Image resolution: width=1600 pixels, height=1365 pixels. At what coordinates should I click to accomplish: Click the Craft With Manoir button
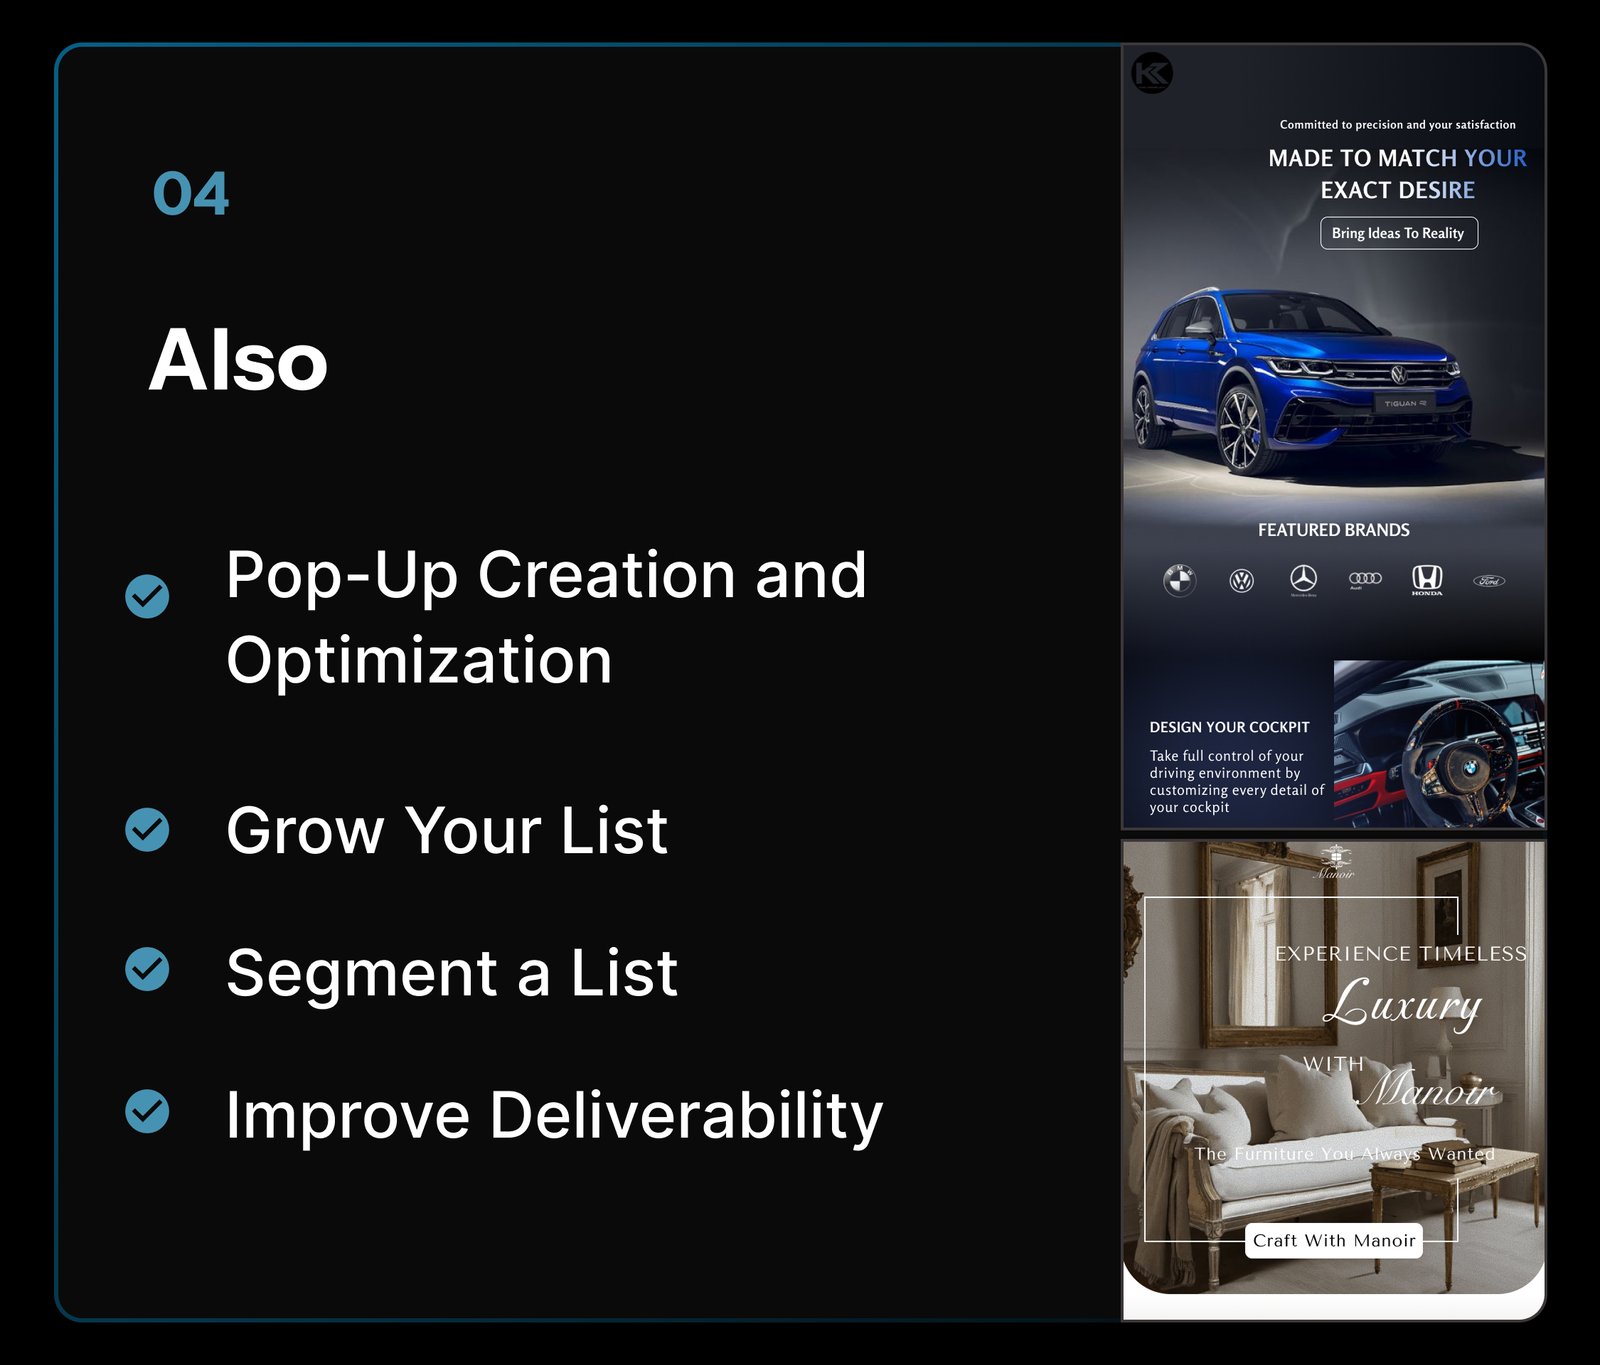[1334, 1241]
